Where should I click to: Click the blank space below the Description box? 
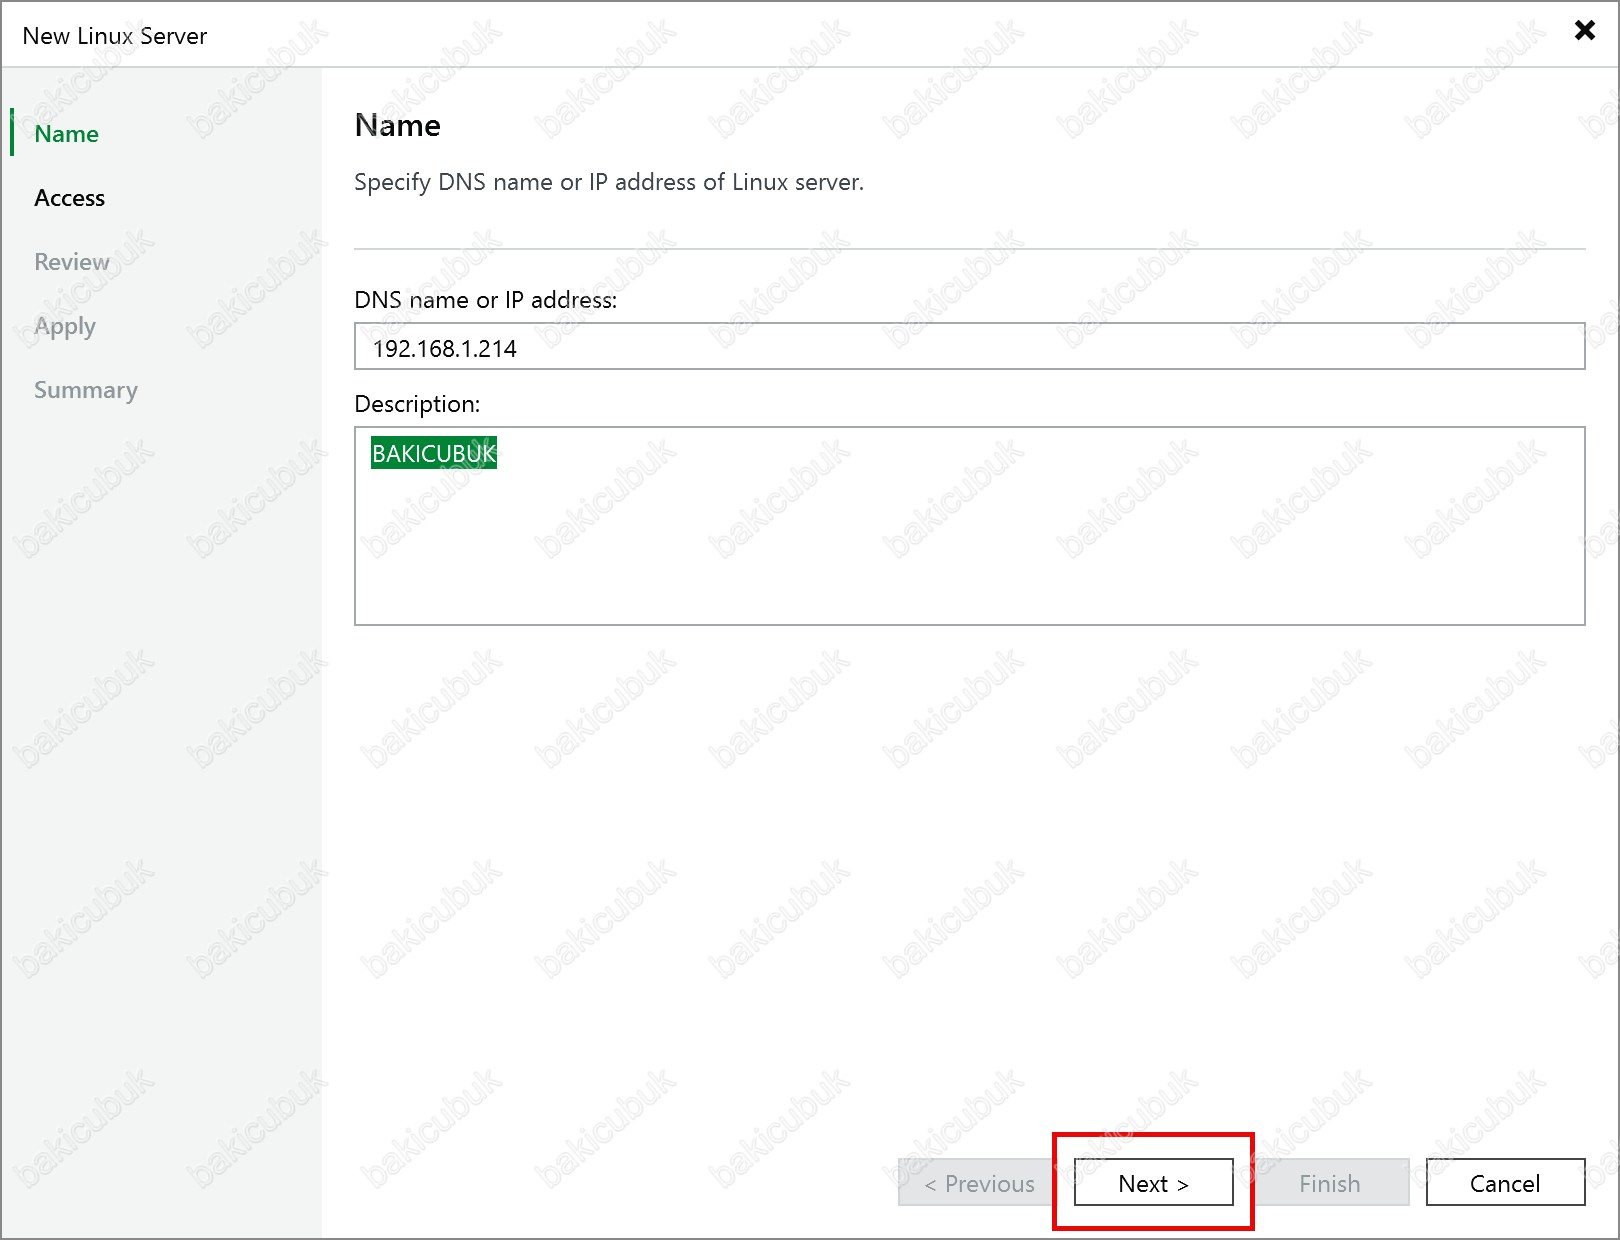tap(968, 850)
